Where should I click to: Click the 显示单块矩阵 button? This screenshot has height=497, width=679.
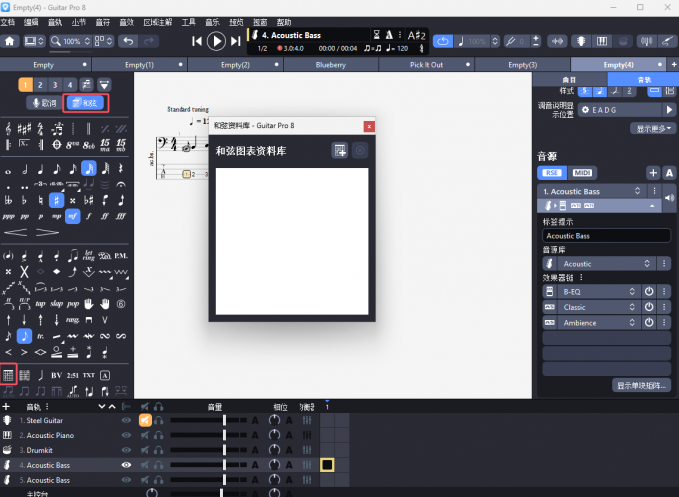[x=641, y=384]
